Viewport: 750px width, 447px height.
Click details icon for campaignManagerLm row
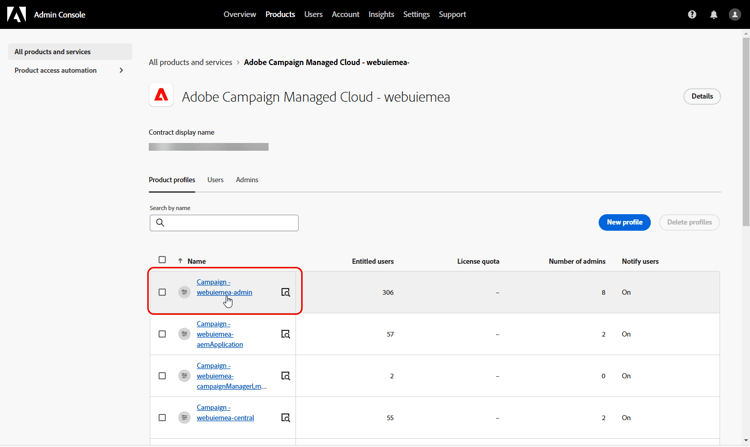[285, 376]
